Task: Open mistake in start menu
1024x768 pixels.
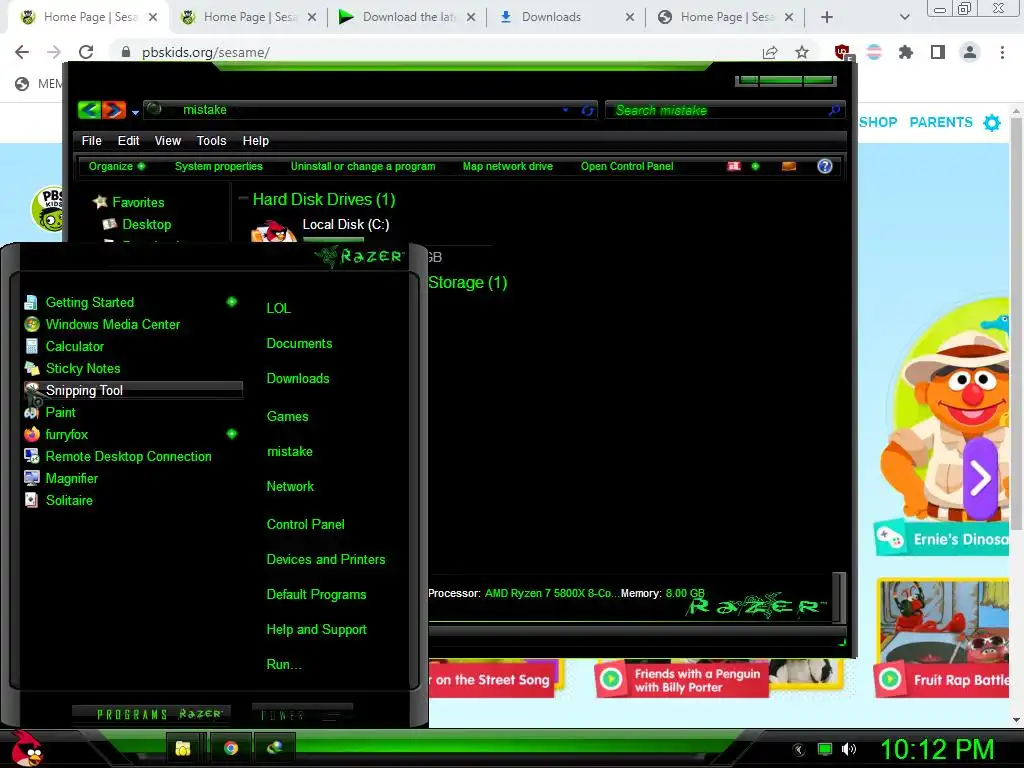Action: tap(289, 452)
